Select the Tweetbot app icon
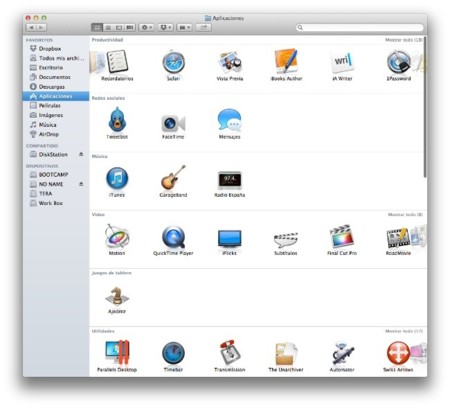 pyautogui.click(x=117, y=120)
